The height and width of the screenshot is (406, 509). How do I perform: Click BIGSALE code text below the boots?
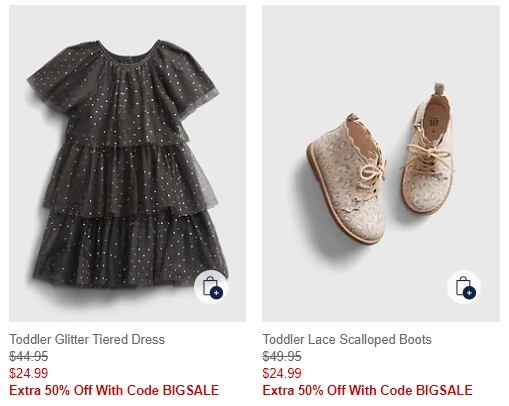(x=444, y=390)
